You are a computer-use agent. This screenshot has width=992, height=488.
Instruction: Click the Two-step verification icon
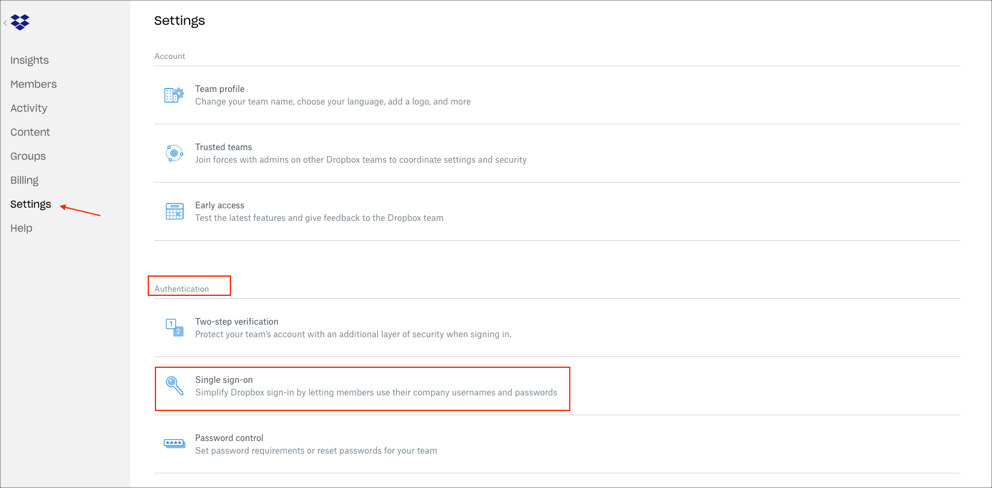pyautogui.click(x=174, y=327)
